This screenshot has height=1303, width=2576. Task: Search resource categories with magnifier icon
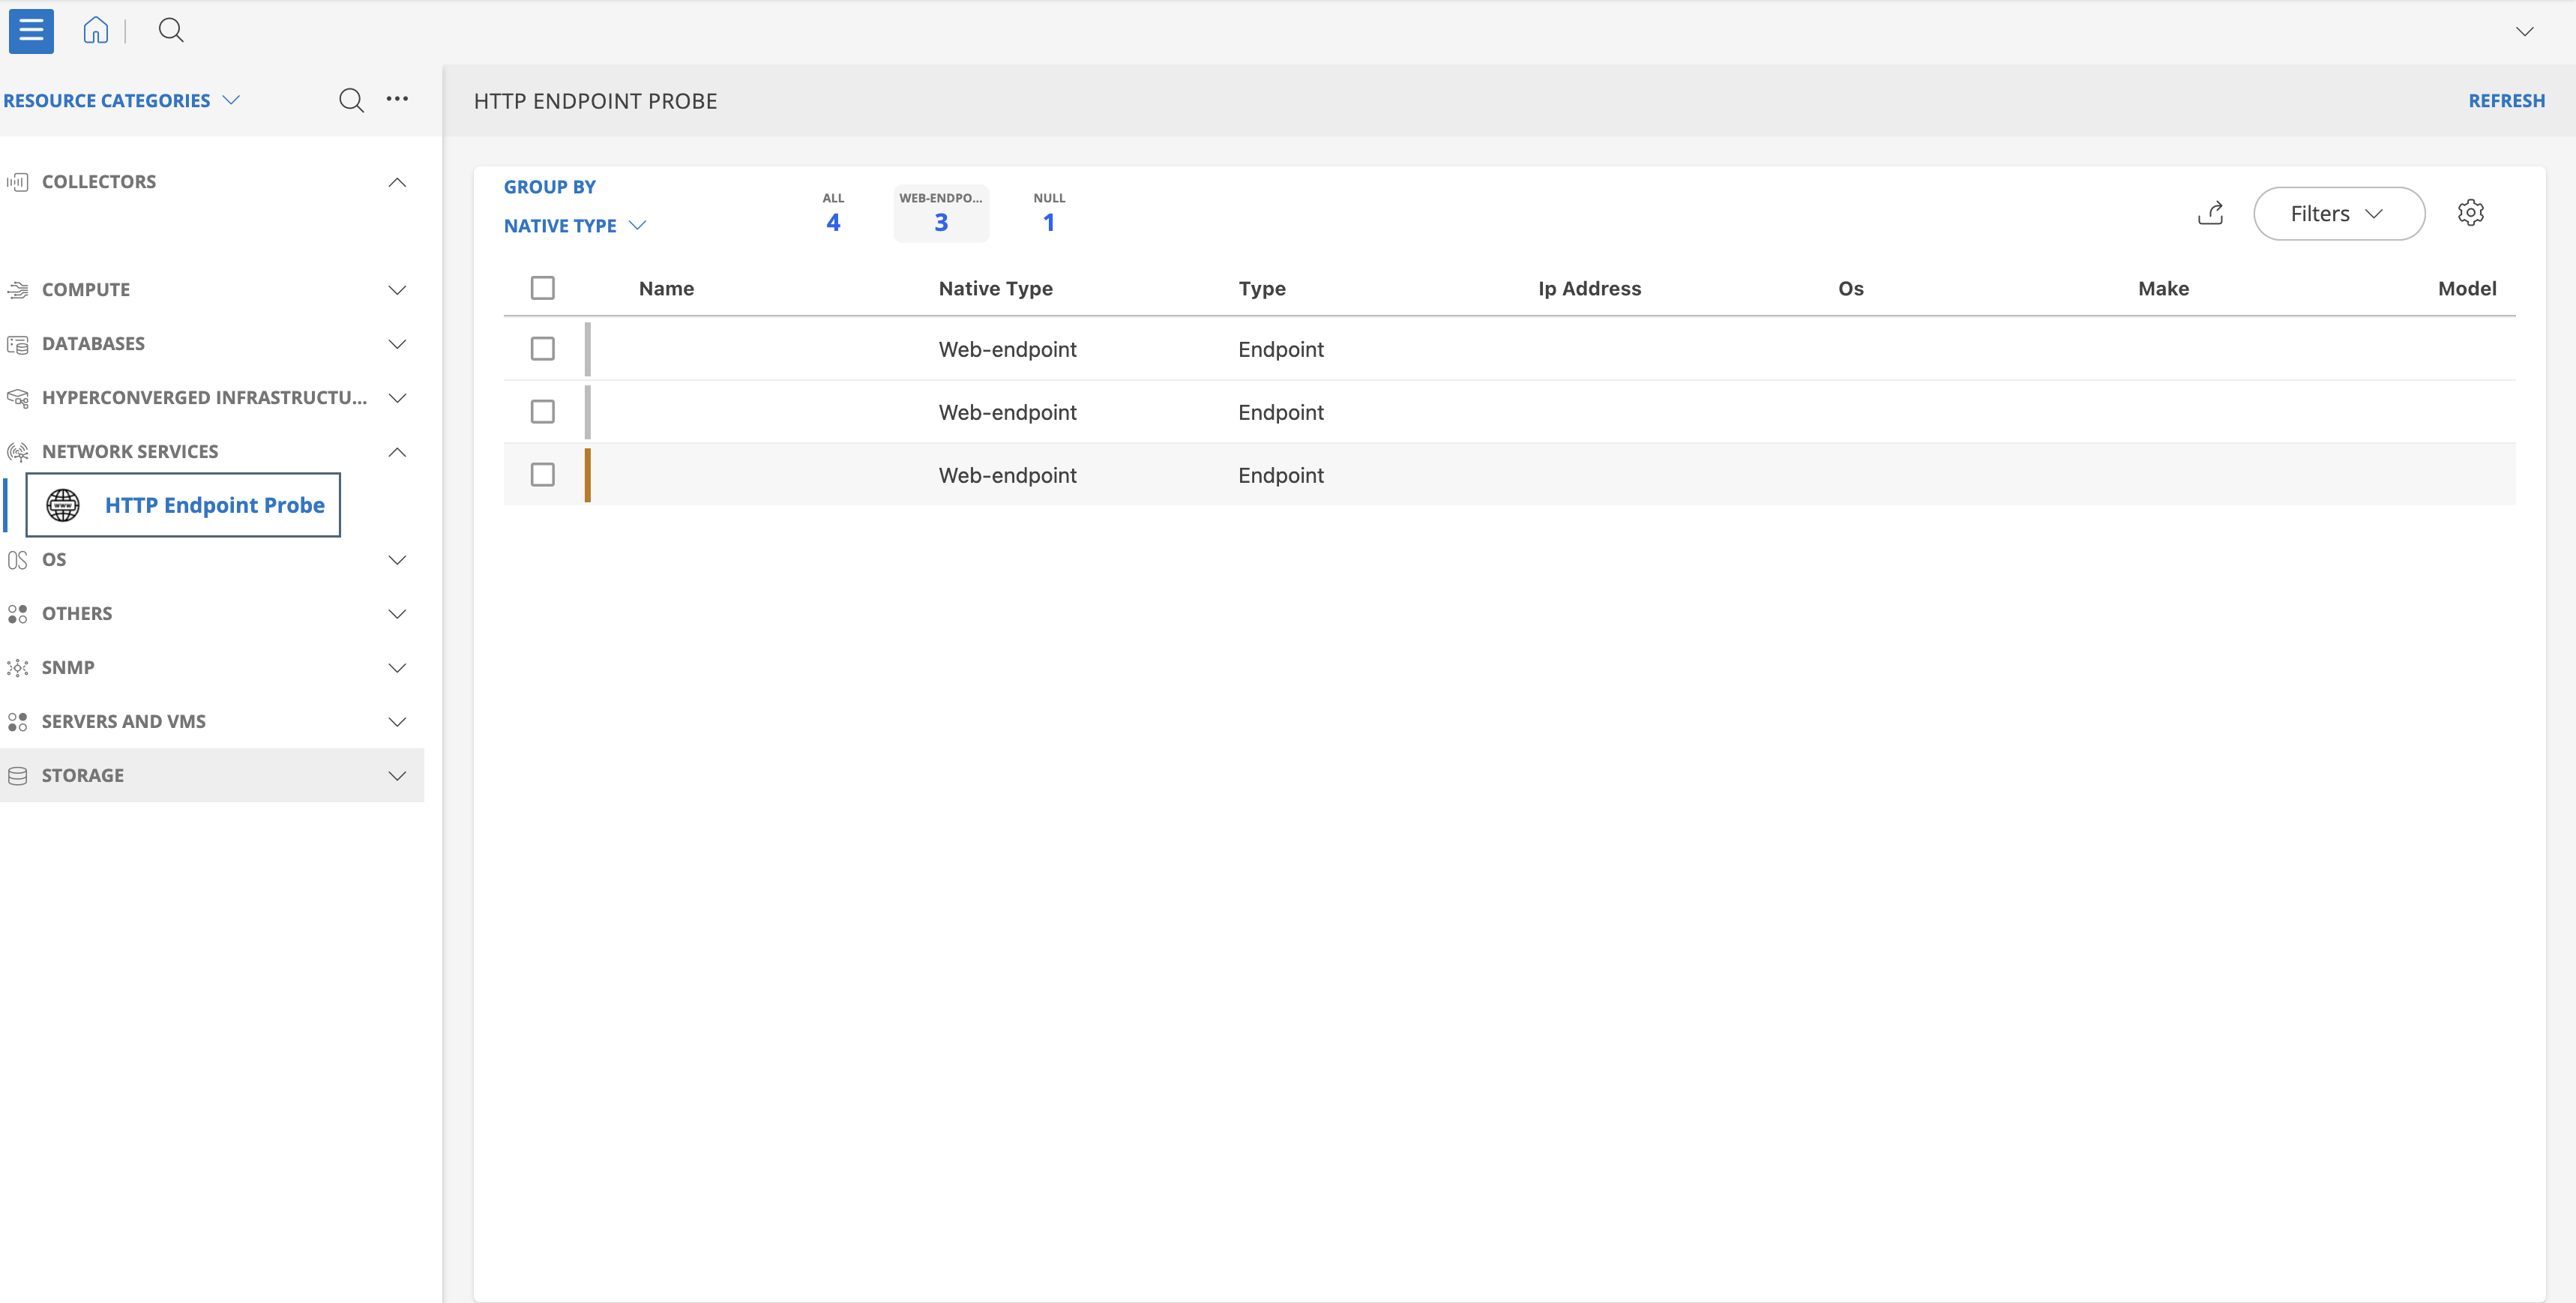click(351, 100)
